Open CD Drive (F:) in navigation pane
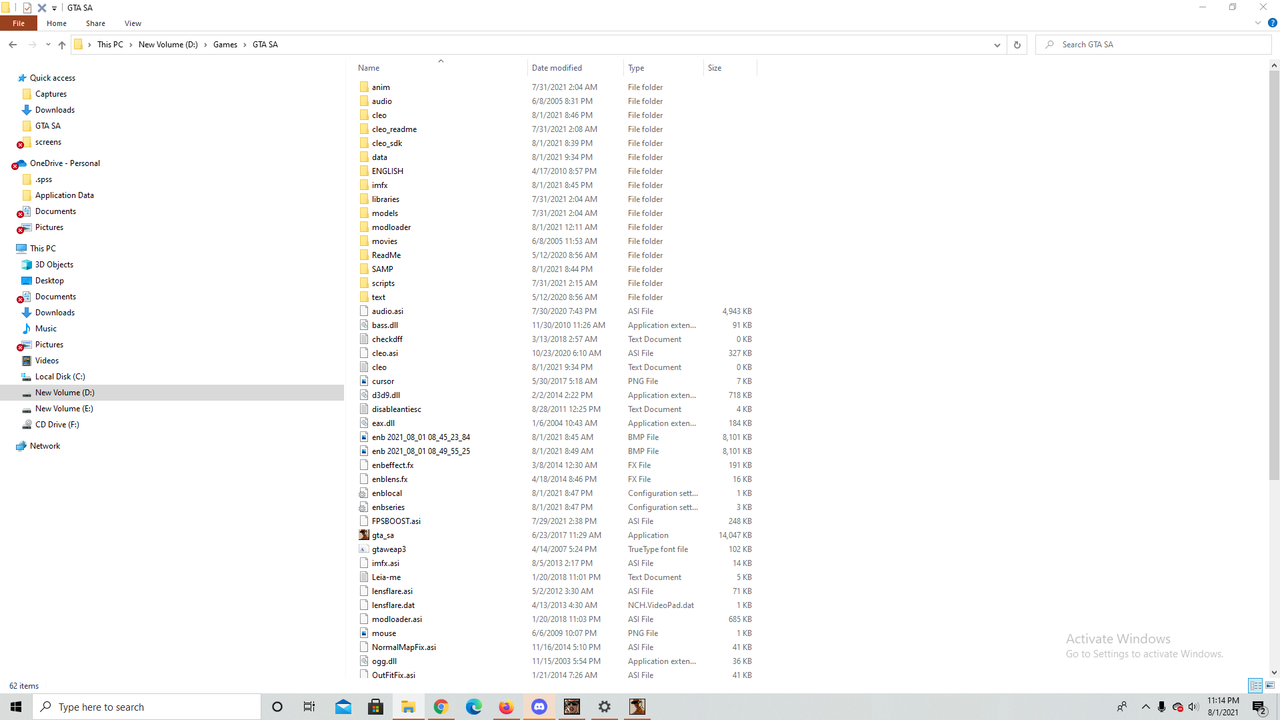Viewport: 1280px width, 720px height. (x=57, y=425)
